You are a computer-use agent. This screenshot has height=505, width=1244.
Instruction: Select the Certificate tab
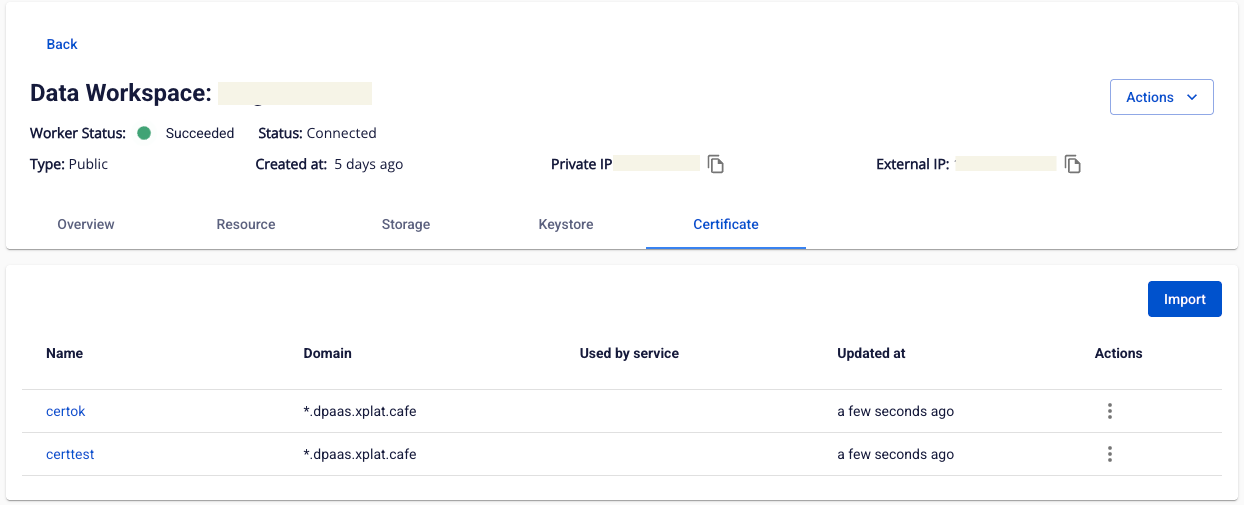coord(726,224)
